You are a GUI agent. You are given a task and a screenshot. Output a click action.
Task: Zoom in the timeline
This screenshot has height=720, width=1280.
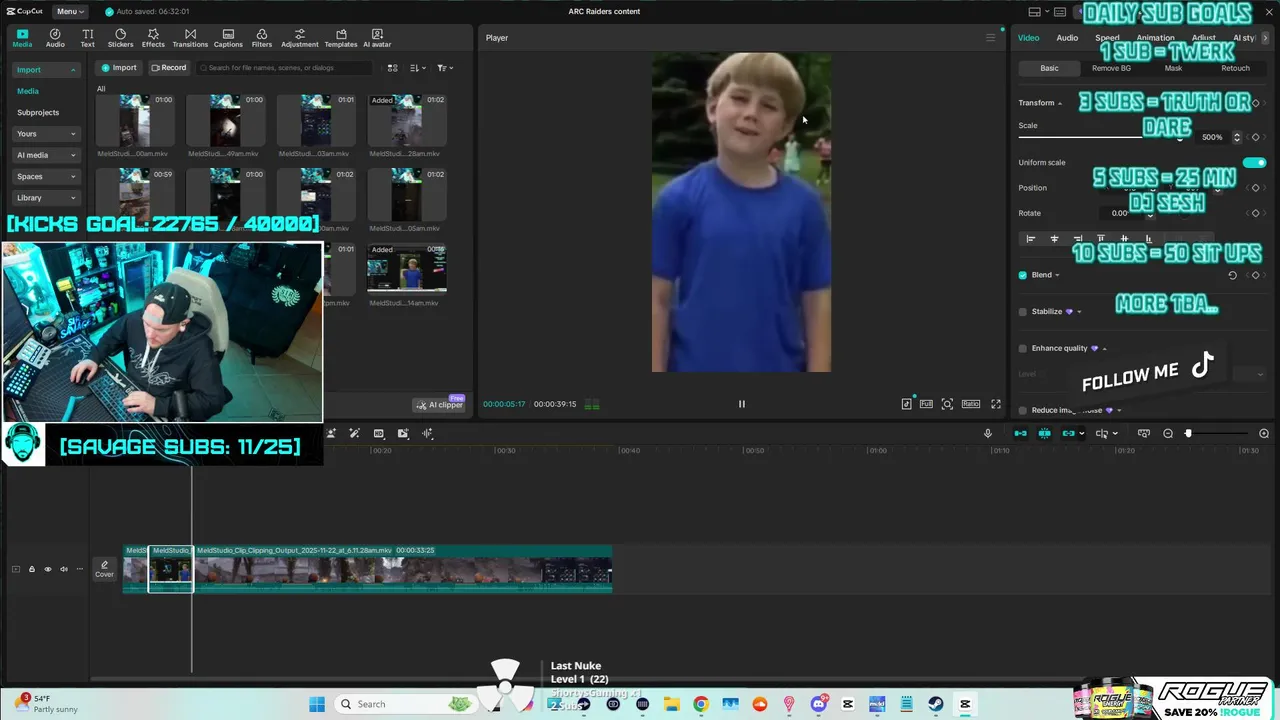1264,433
